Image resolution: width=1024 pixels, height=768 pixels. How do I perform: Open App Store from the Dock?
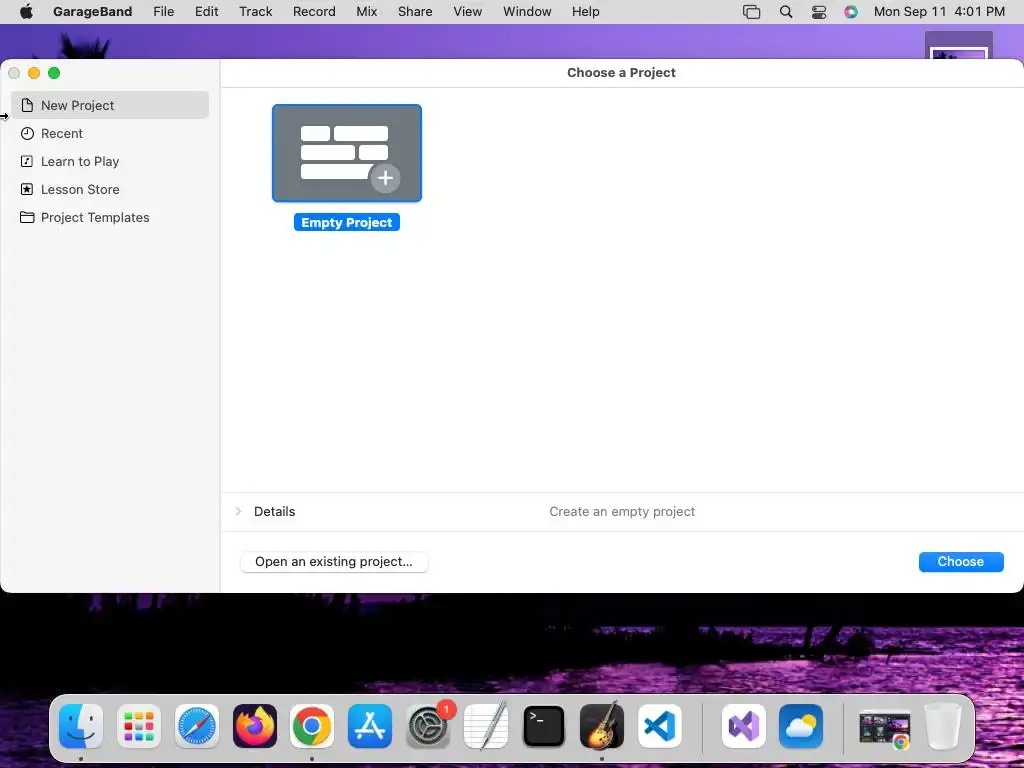point(370,726)
